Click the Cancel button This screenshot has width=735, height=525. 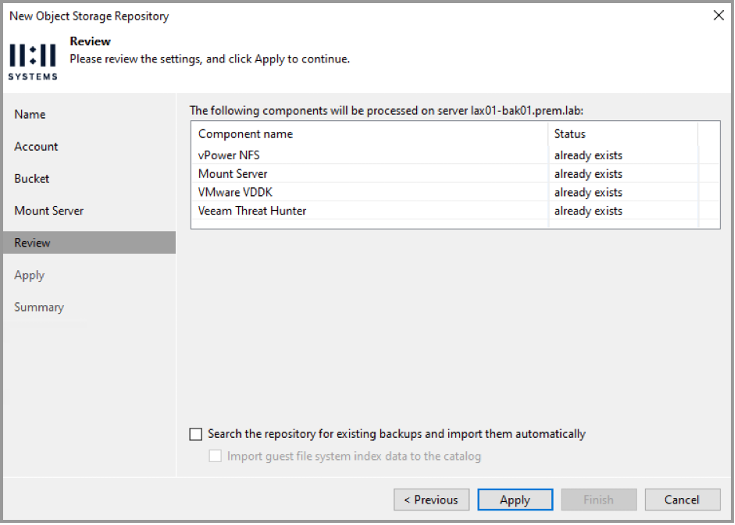682,500
